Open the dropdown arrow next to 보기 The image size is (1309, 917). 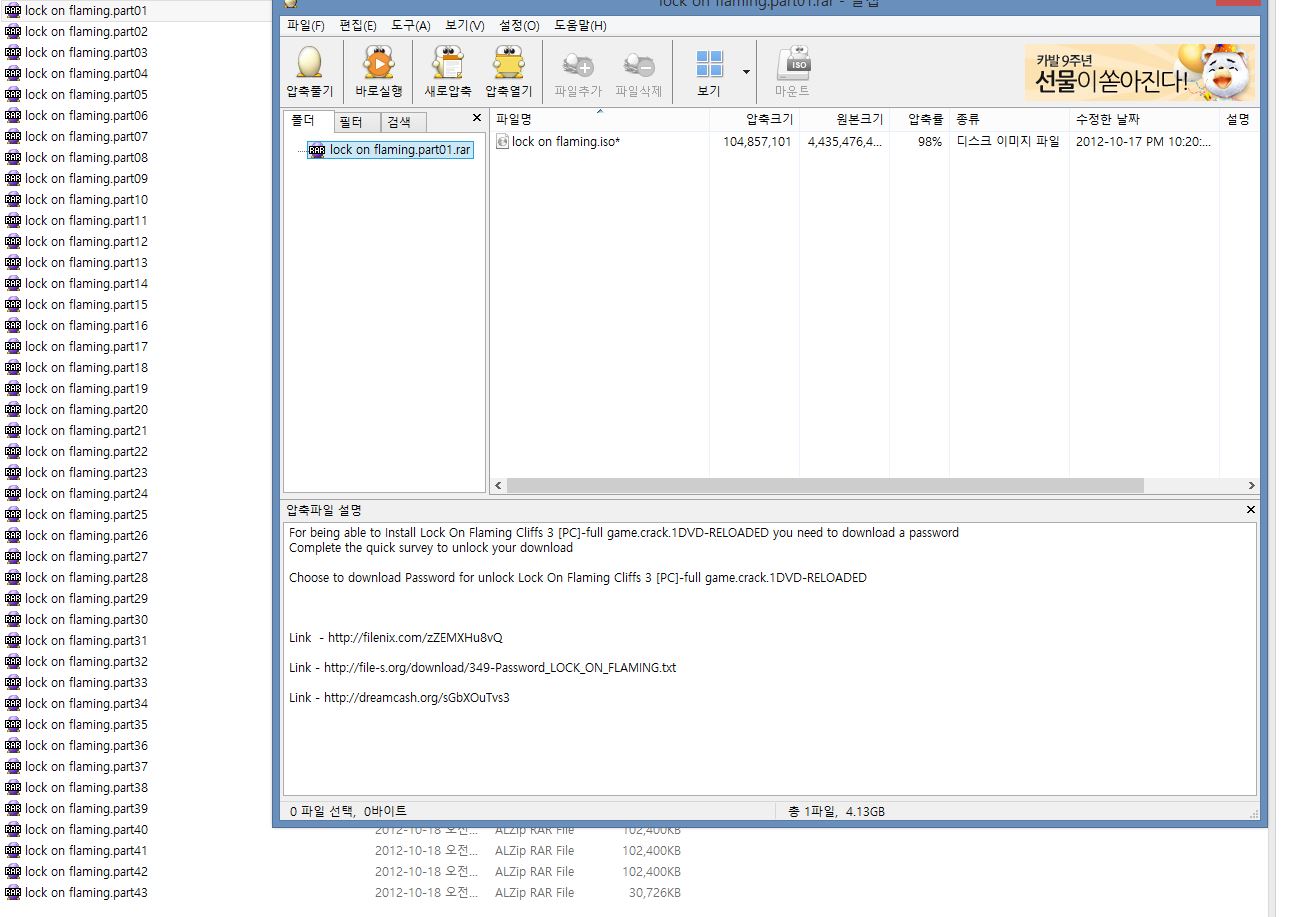click(x=746, y=72)
